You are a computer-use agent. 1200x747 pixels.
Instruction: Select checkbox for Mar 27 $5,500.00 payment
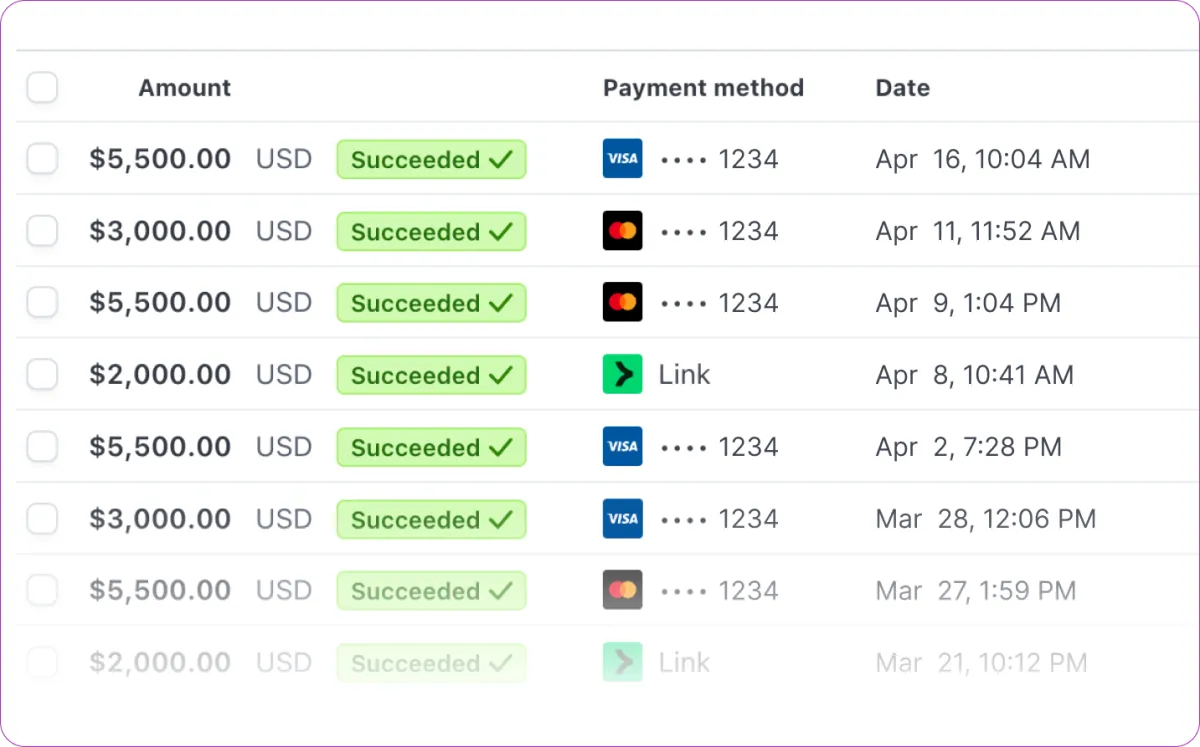click(x=42, y=591)
